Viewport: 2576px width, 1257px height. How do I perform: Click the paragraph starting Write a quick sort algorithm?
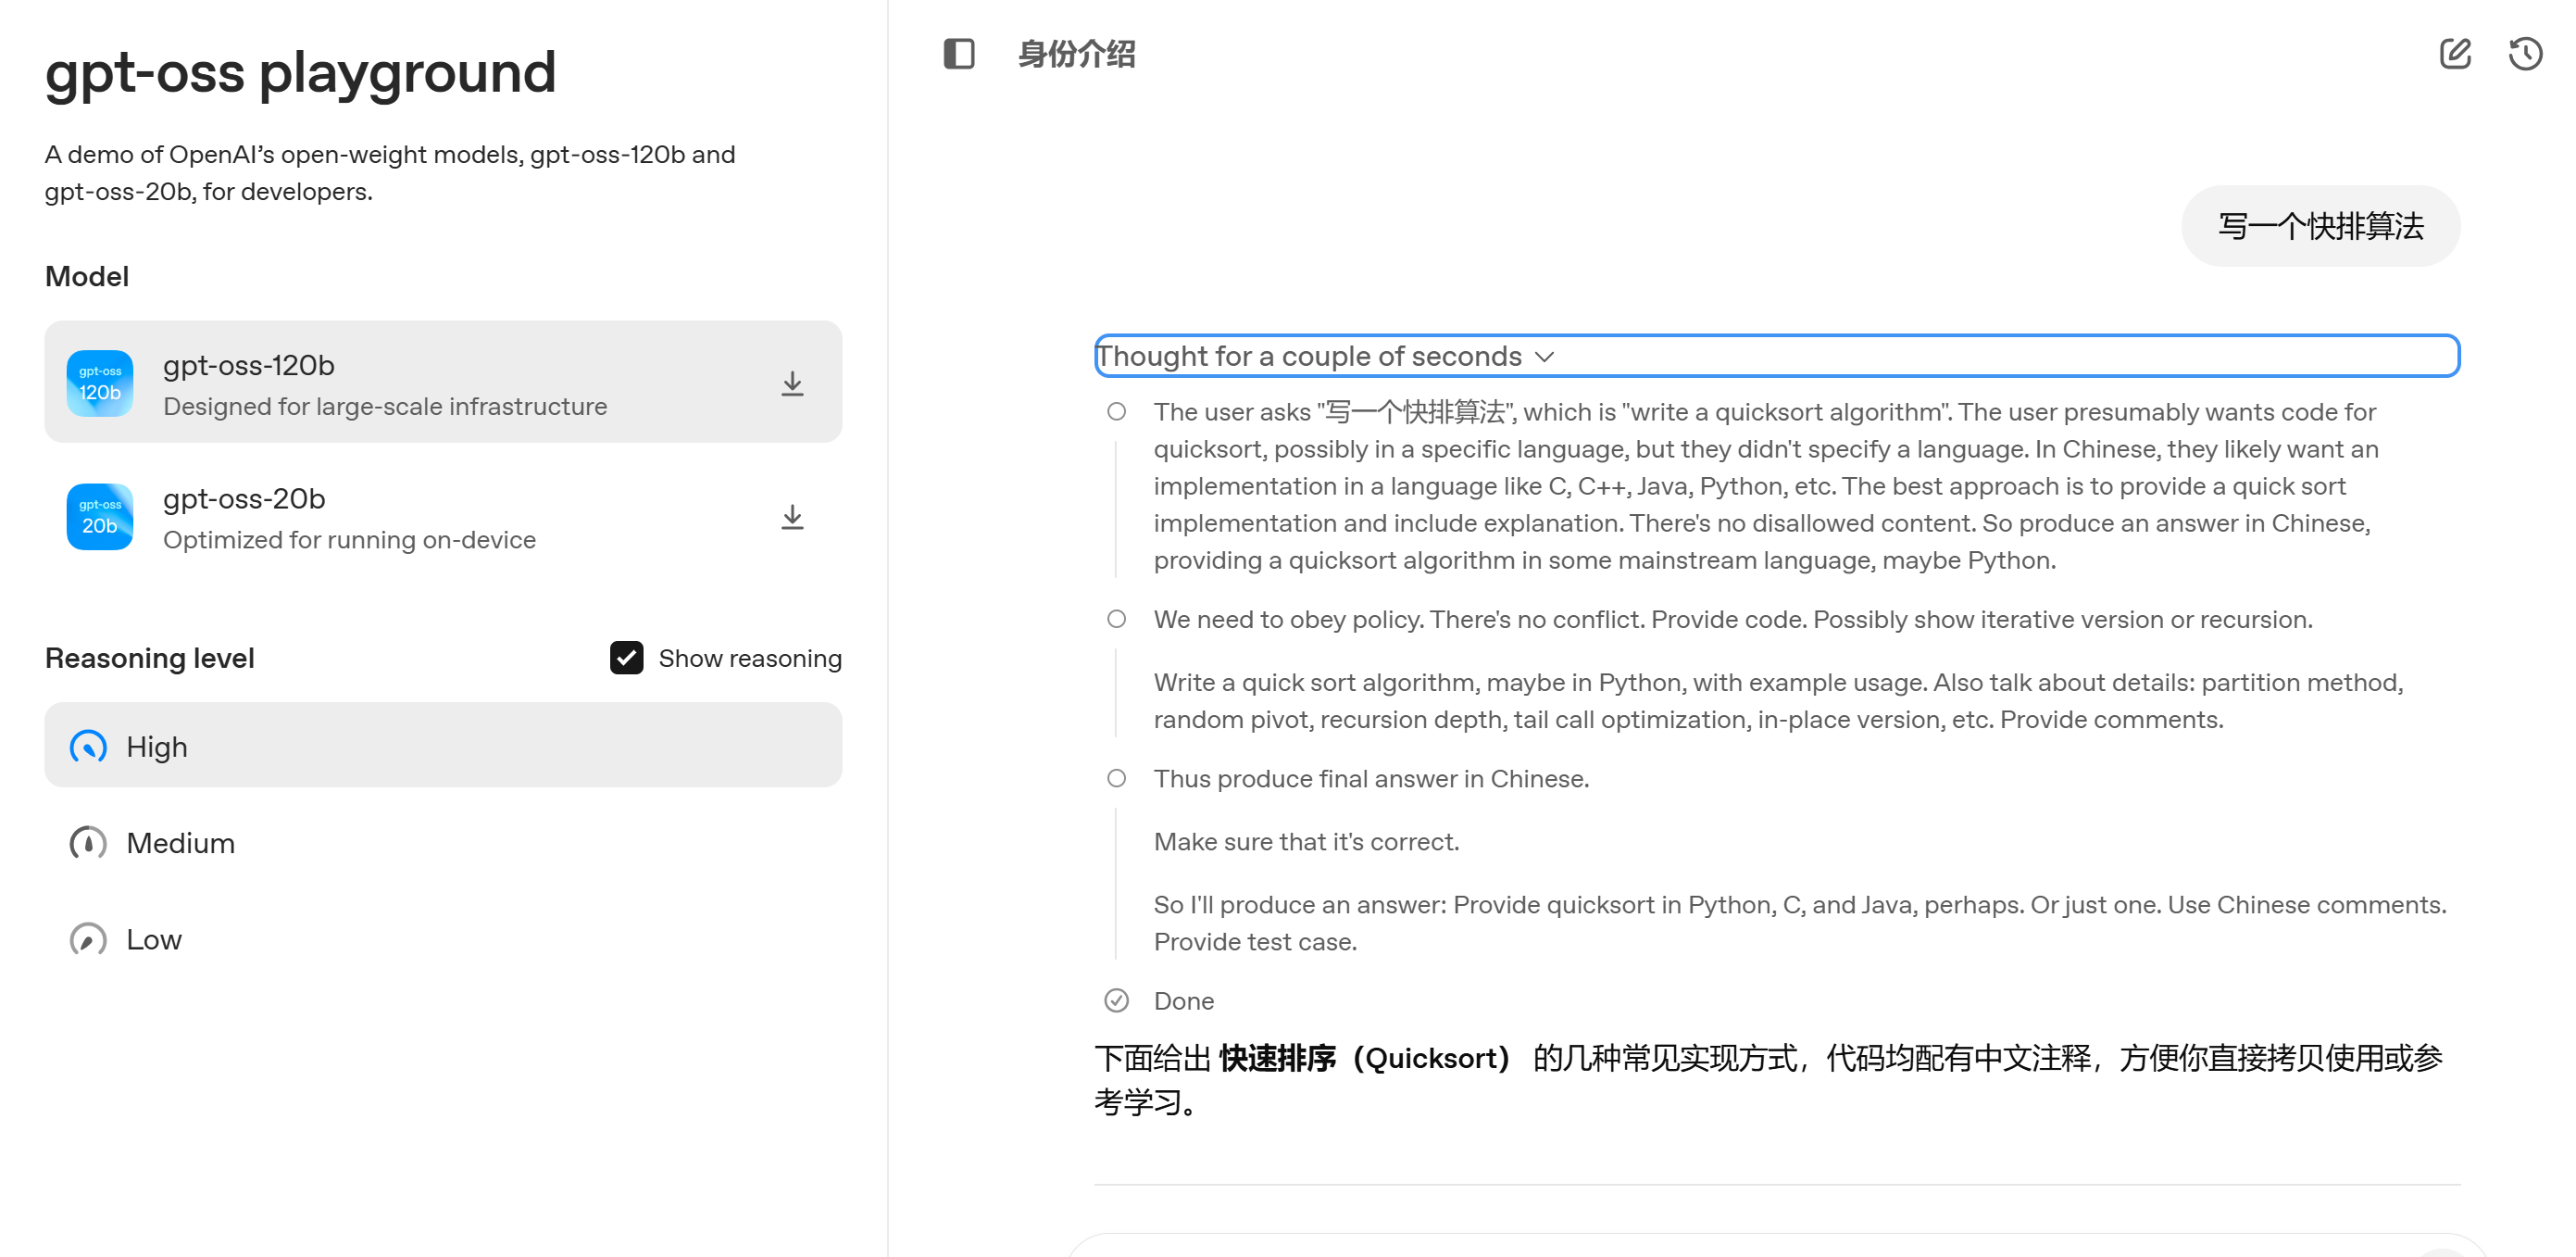[x=1777, y=701]
